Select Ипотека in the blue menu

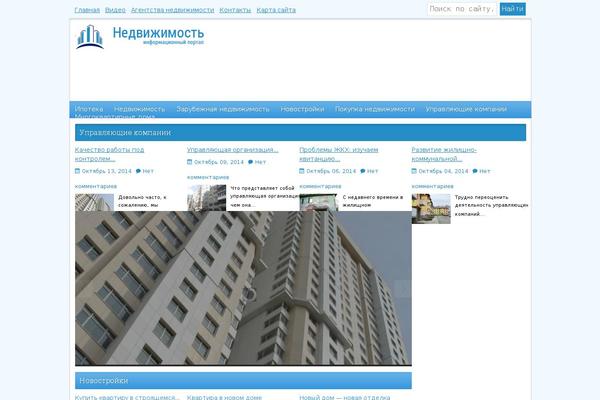coord(89,109)
